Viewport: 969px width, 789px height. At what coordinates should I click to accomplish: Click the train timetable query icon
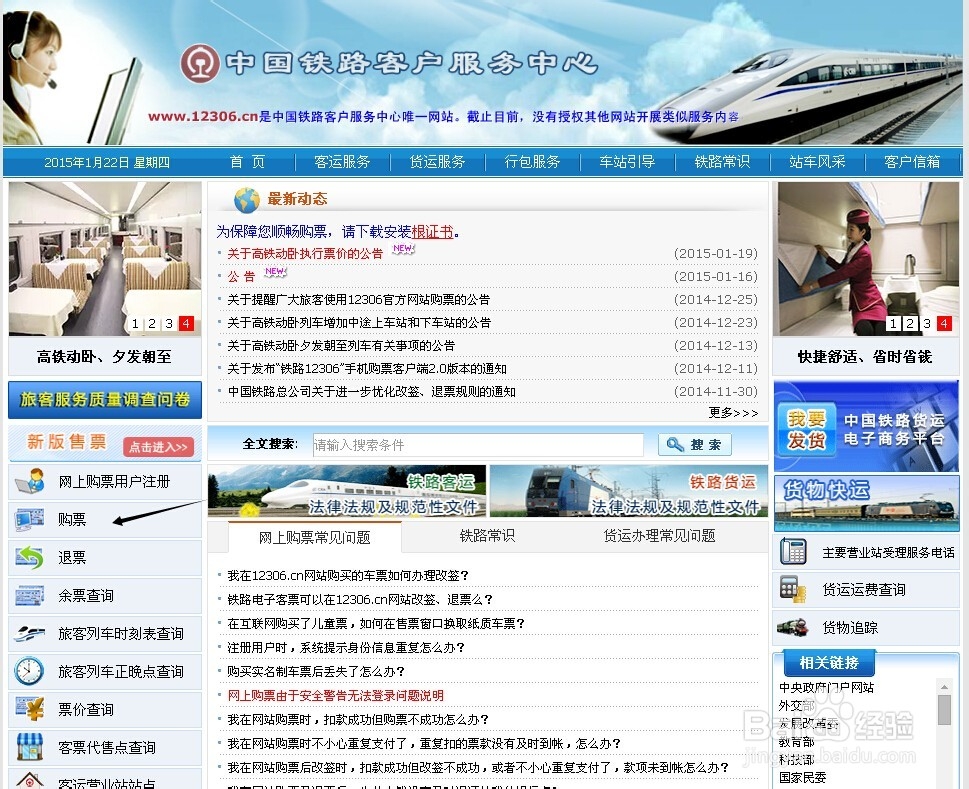[x=29, y=634]
